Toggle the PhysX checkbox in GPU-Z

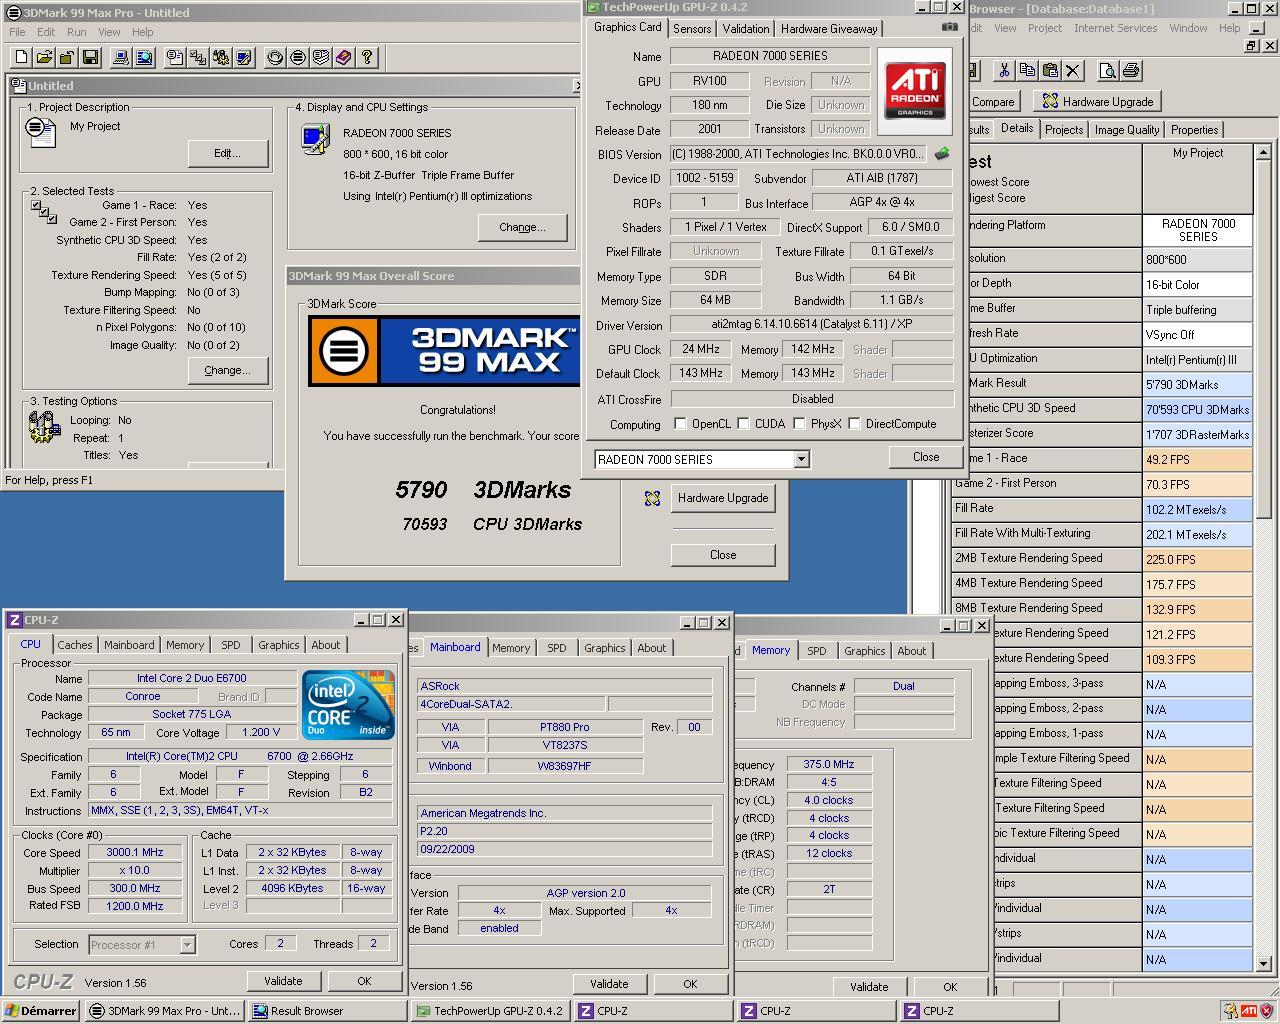point(799,424)
